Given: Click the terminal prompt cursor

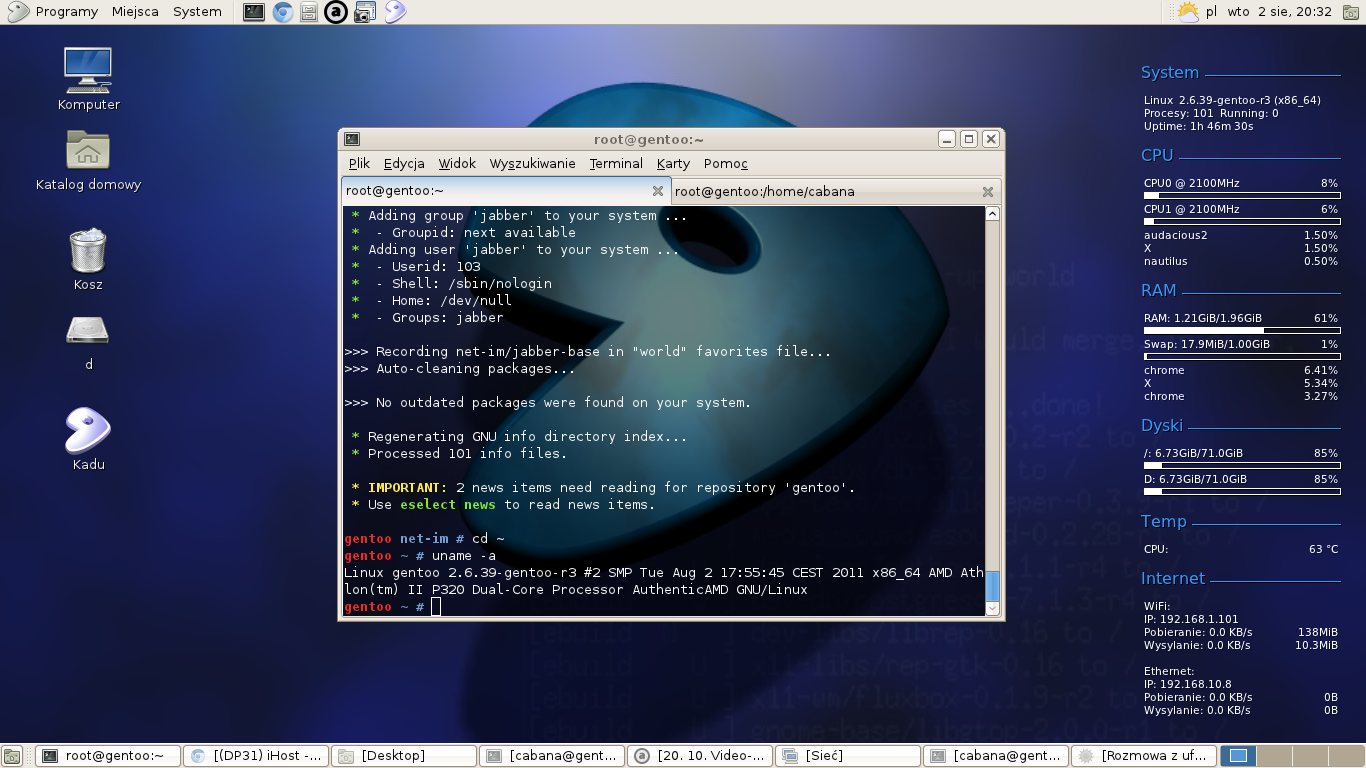Looking at the screenshot, I should [x=436, y=607].
